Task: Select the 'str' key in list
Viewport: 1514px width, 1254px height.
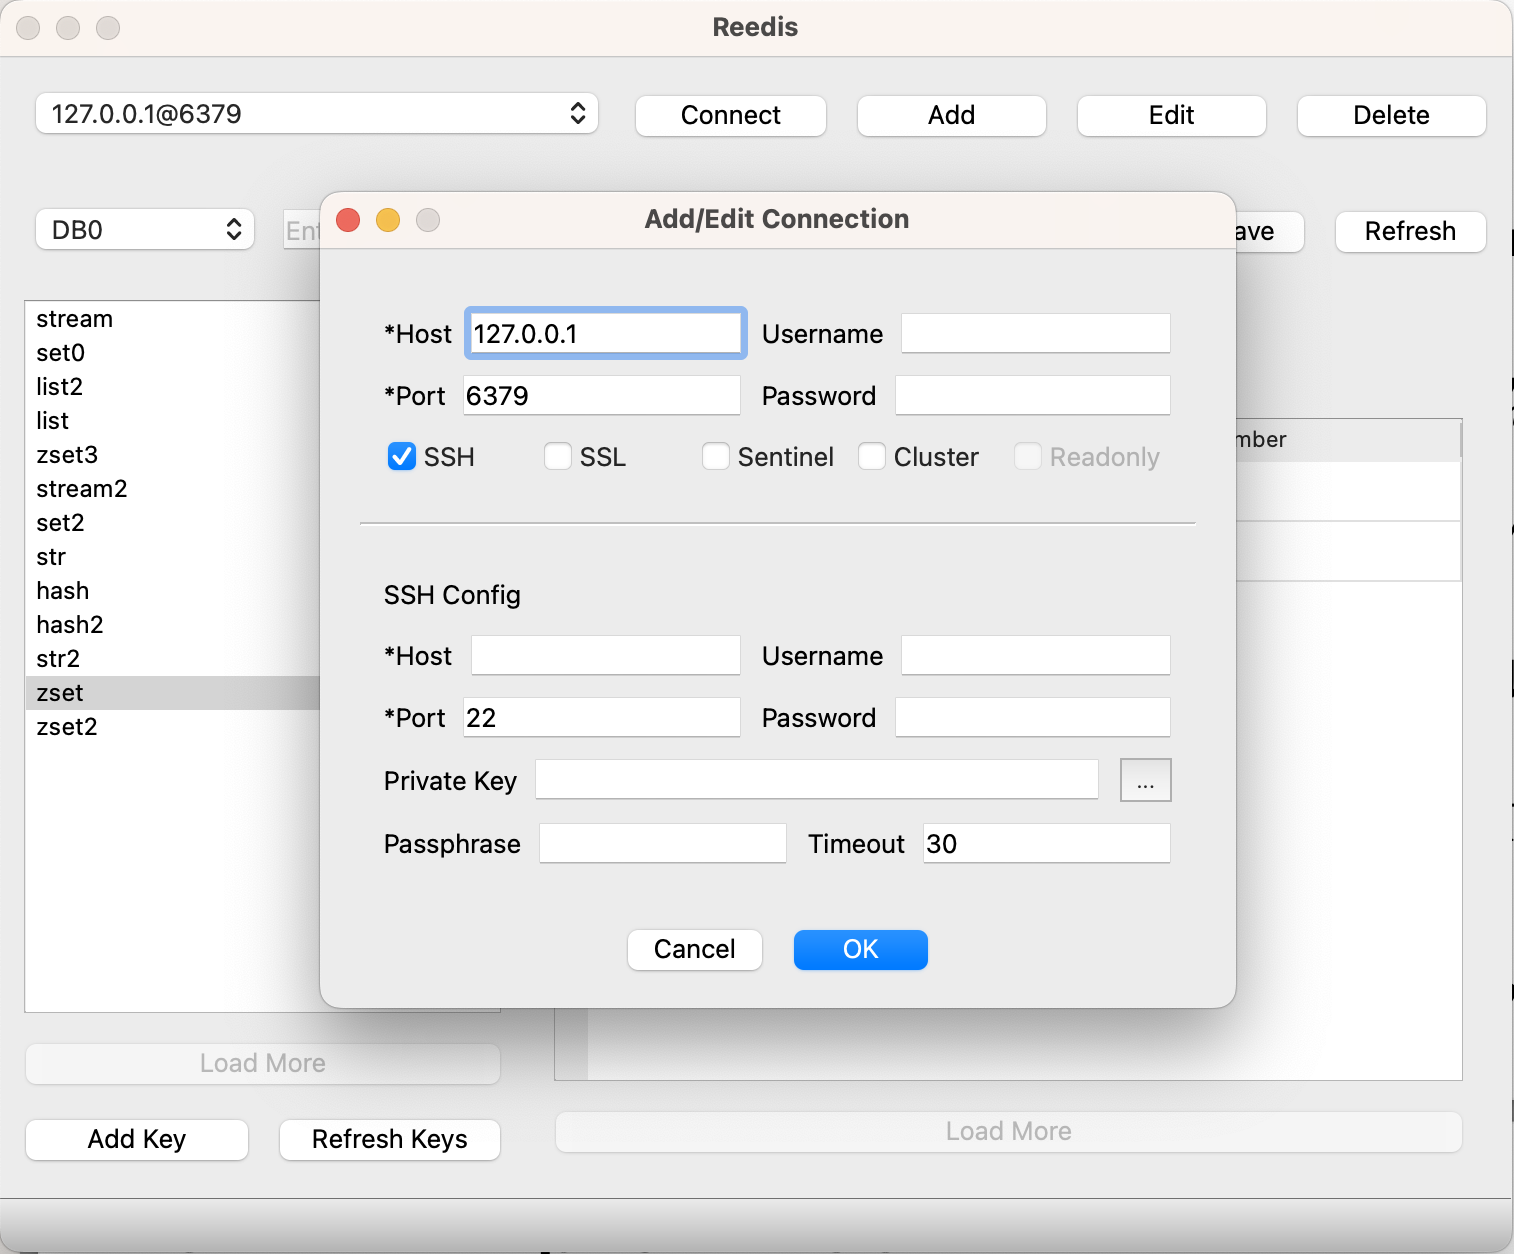Action: click(172, 557)
